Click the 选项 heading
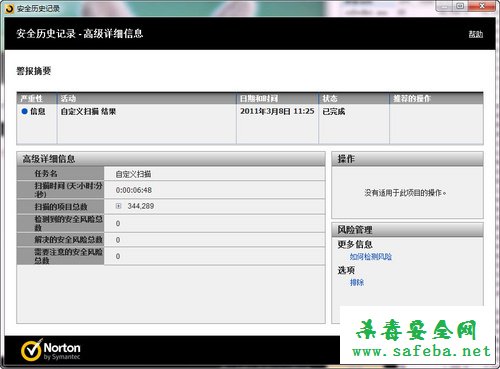Image resolution: width=500 pixels, height=369 pixels. click(346, 270)
